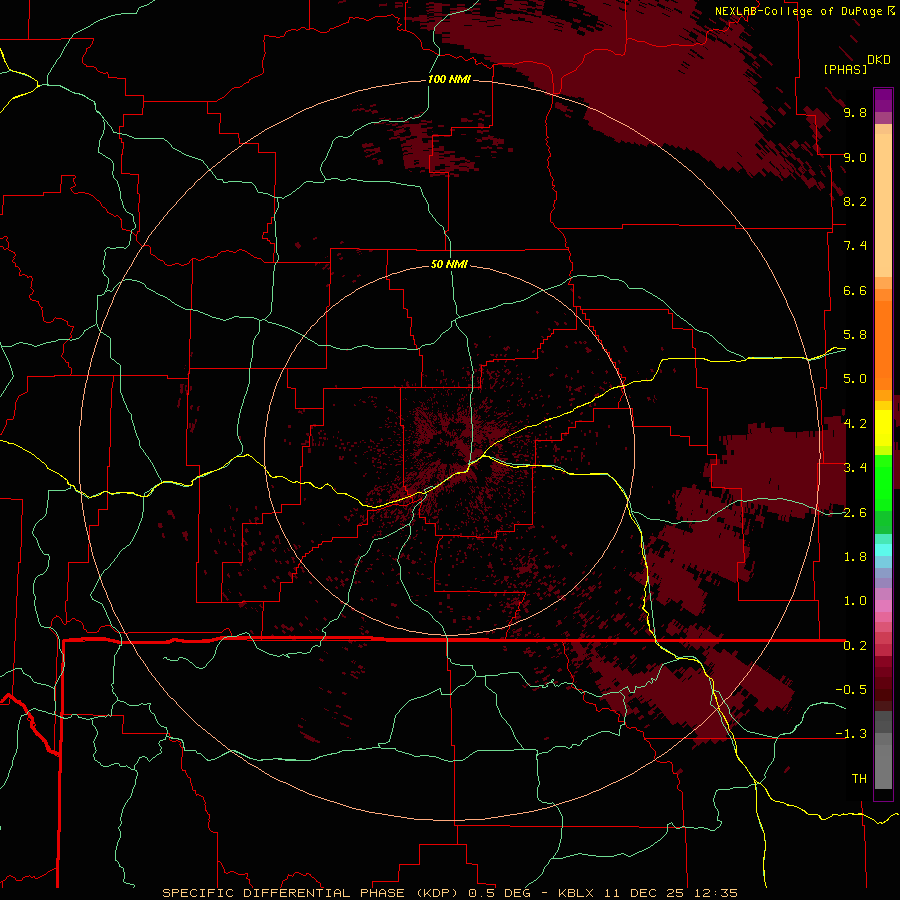Image resolution: width=900 pixels, height=900 pixels.
Task: Click the 5.0 scale value
Action: click(855, 379)
